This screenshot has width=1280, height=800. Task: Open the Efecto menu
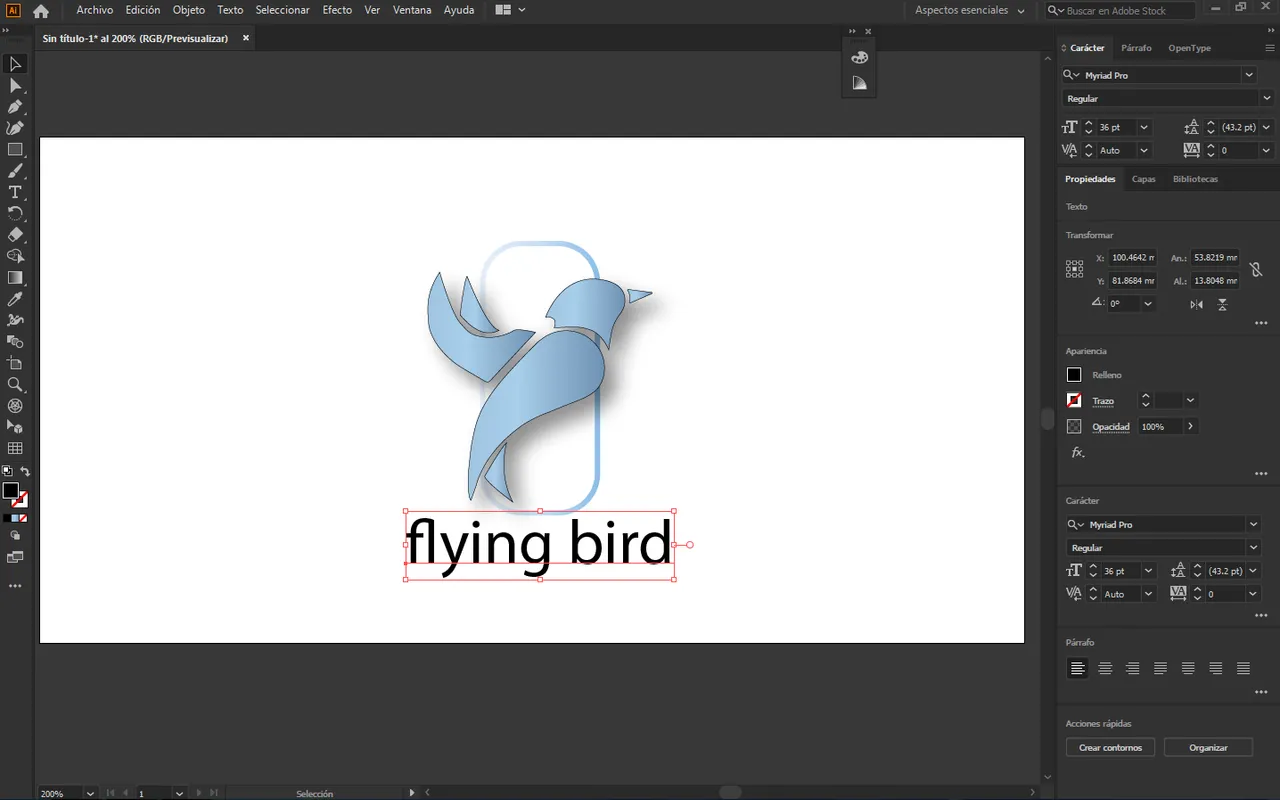tap(337, 10)
